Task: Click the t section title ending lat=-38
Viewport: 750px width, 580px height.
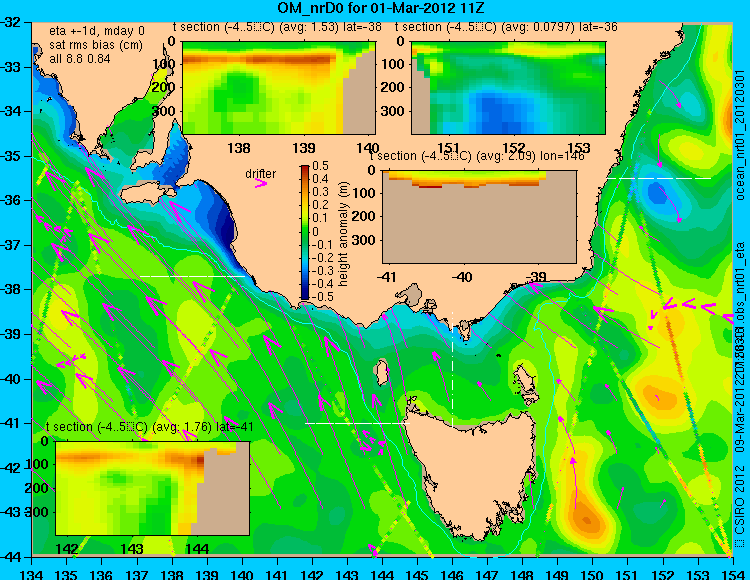Action: click(x=277, y=27)
